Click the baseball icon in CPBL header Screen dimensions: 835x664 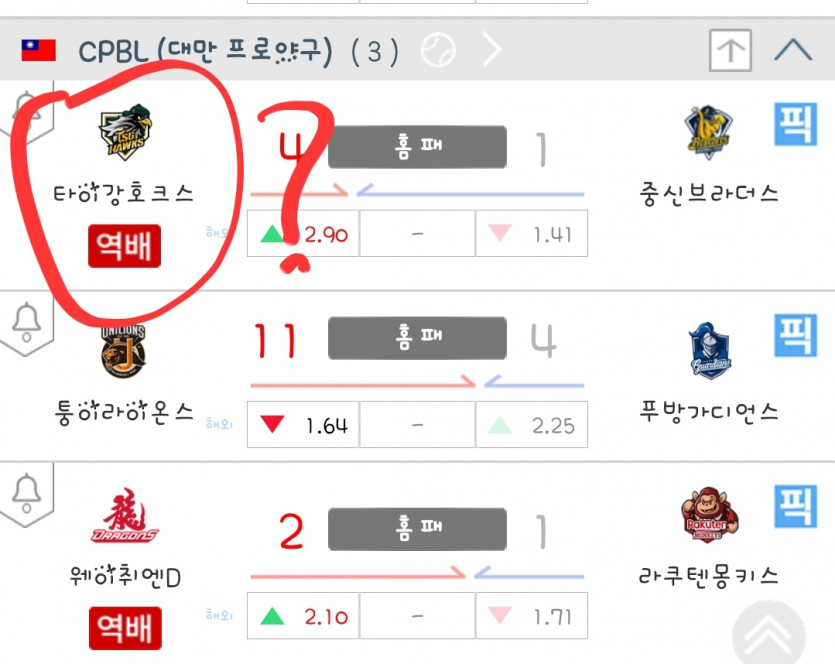(x=438, y=50)
